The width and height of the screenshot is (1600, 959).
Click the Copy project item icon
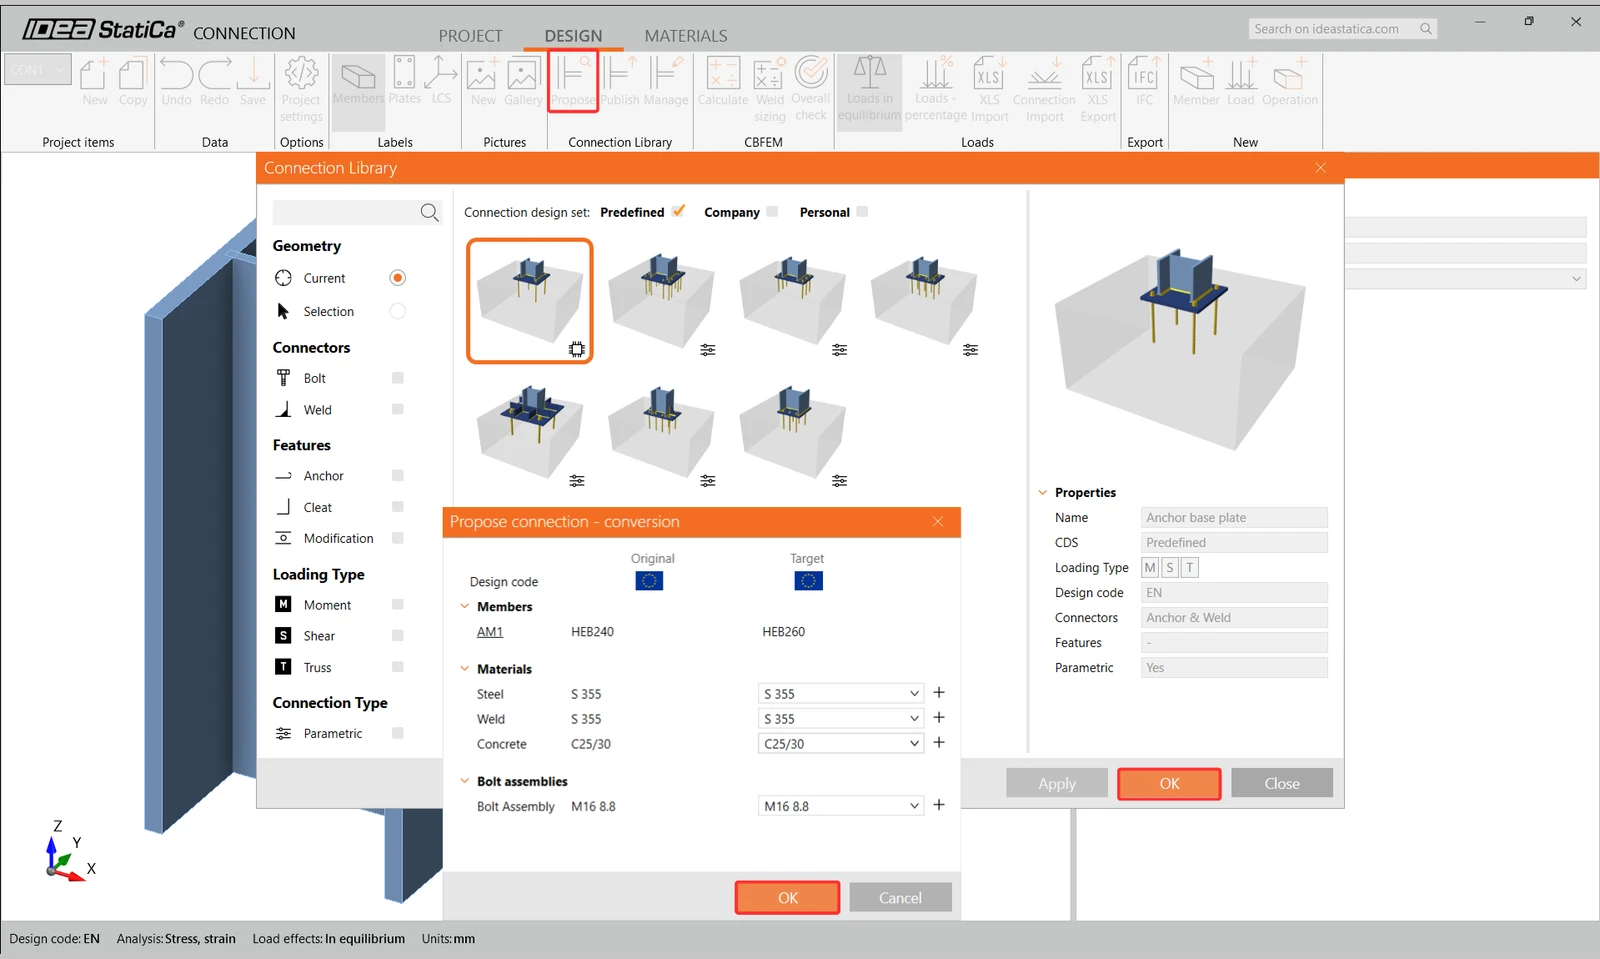pyautogui.click(x=132, y=82)
